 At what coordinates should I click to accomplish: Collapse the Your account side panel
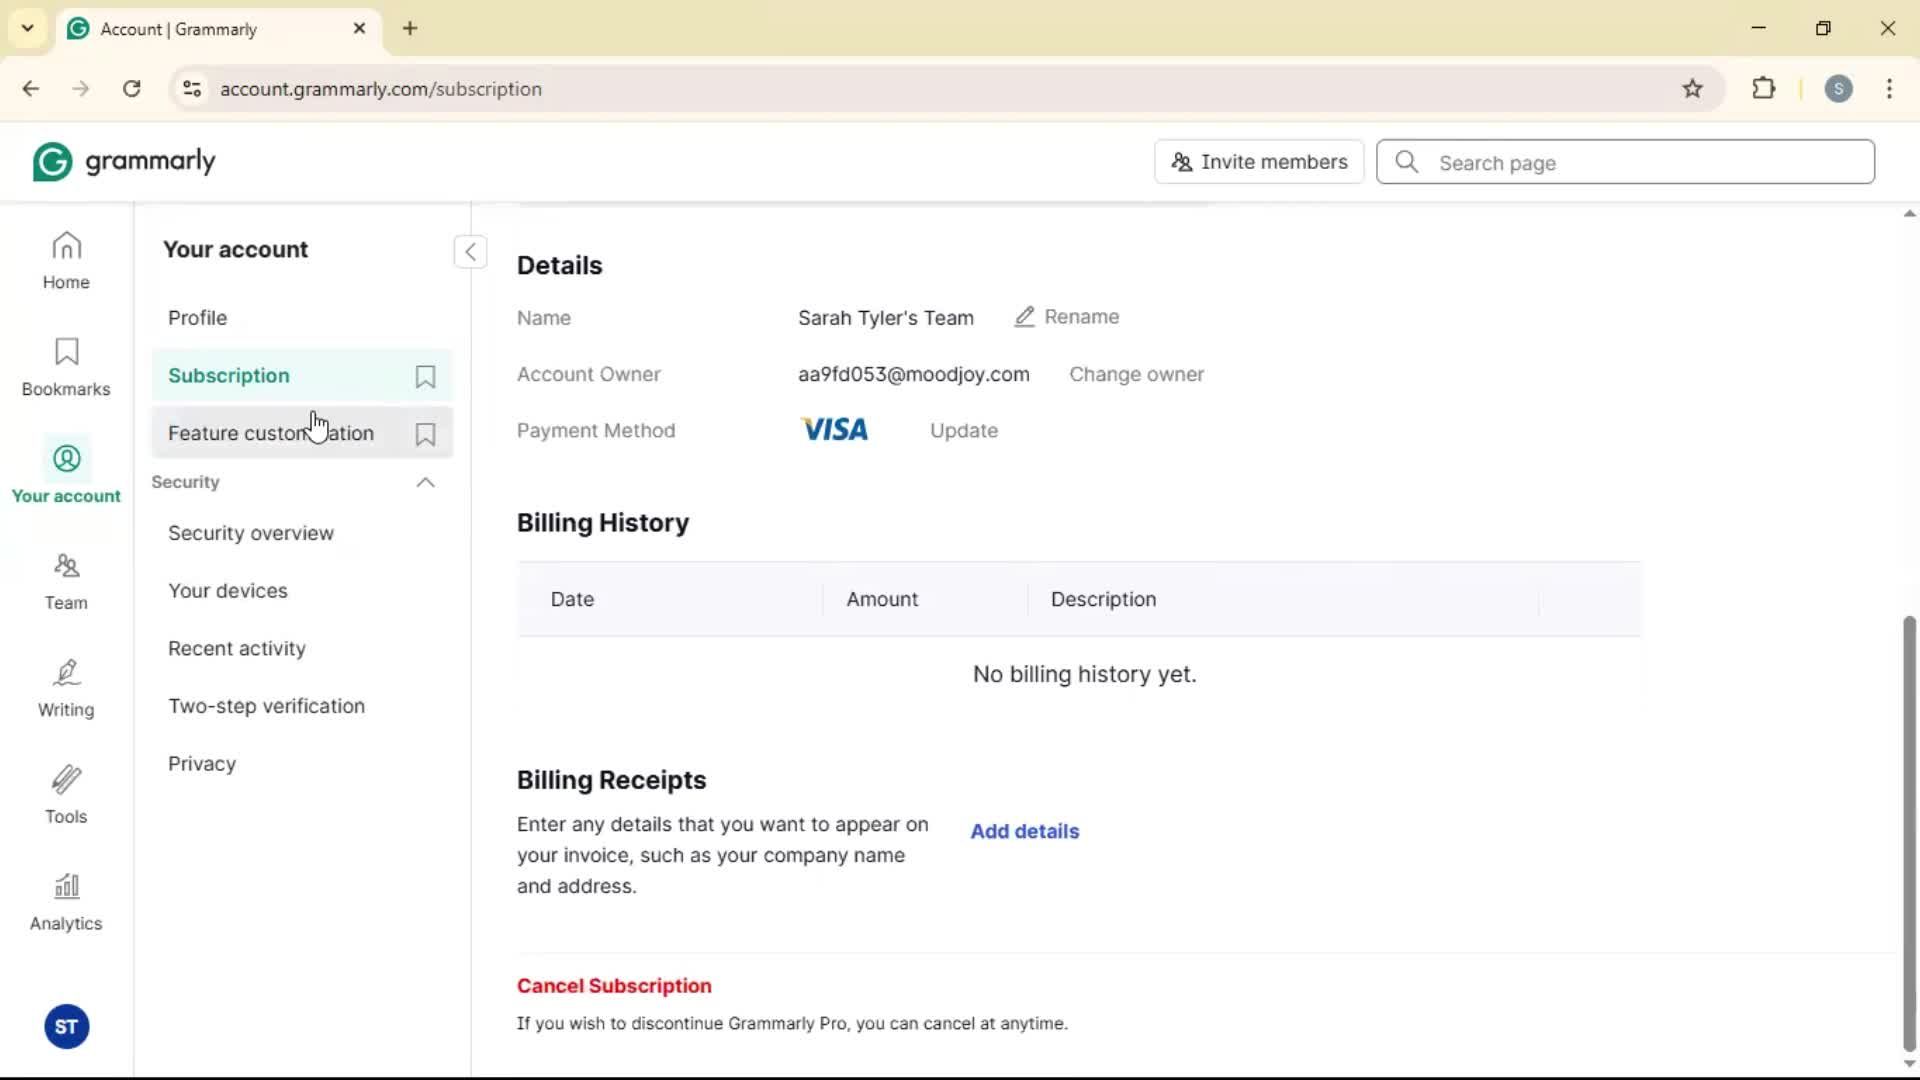470,252
